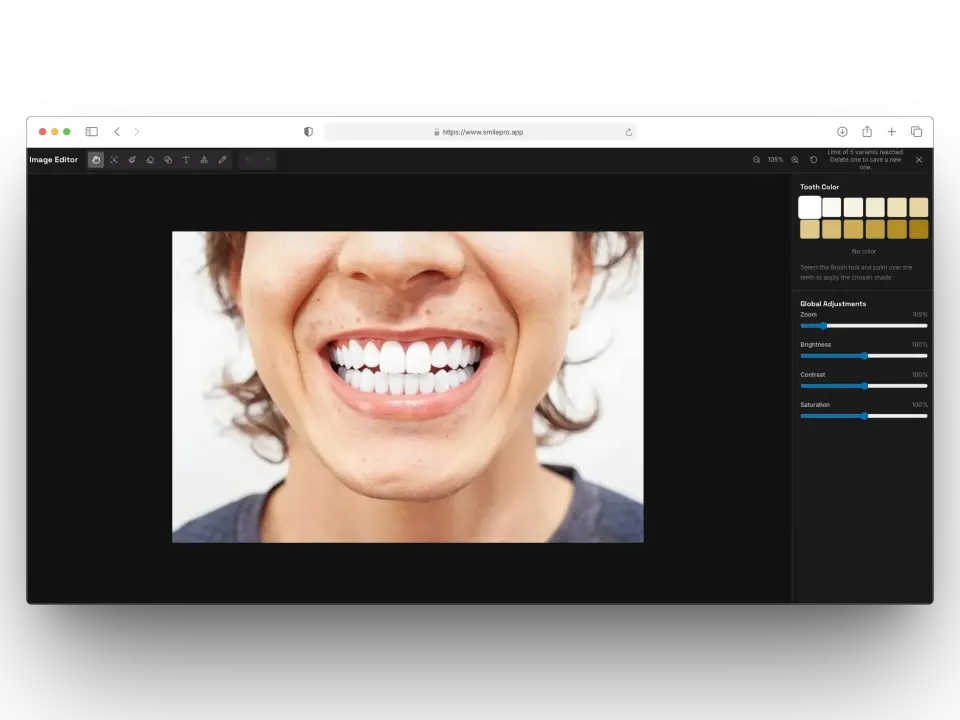Reload the page using the address bar refresh icon

[x=629, y=132]
